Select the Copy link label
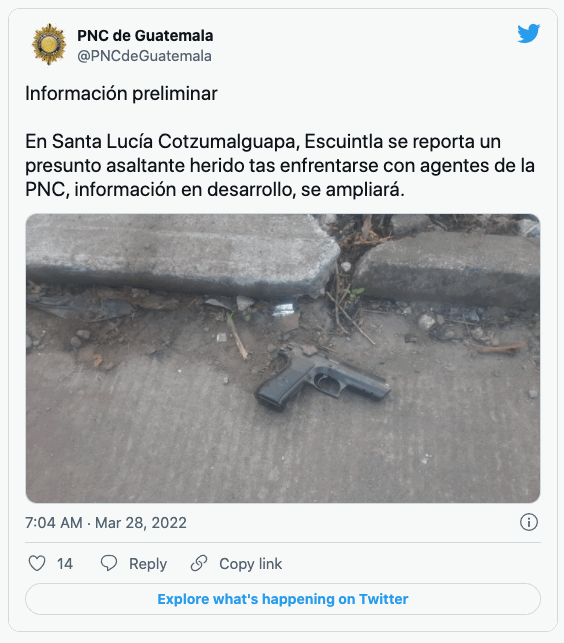The image size is (564, 643). coord(251,564)
